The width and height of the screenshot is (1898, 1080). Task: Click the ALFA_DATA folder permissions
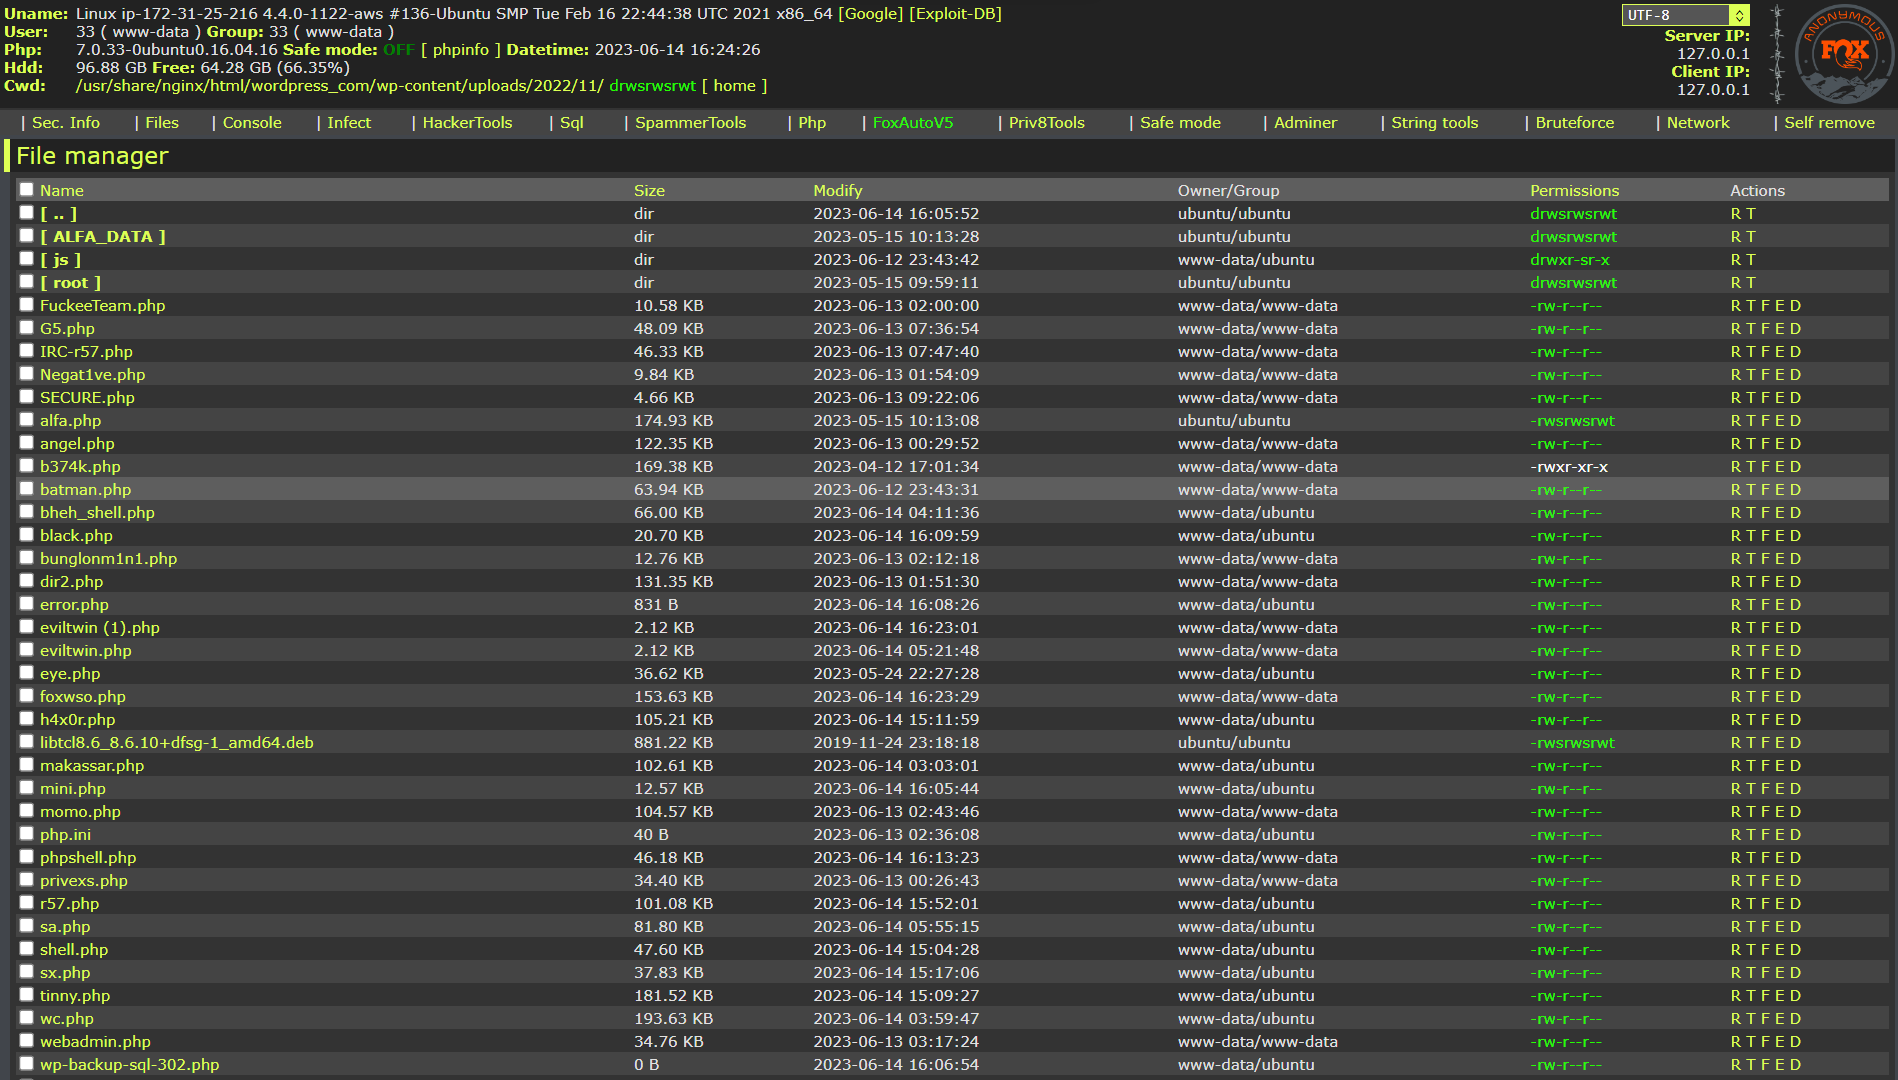[x=1573, y=237]
